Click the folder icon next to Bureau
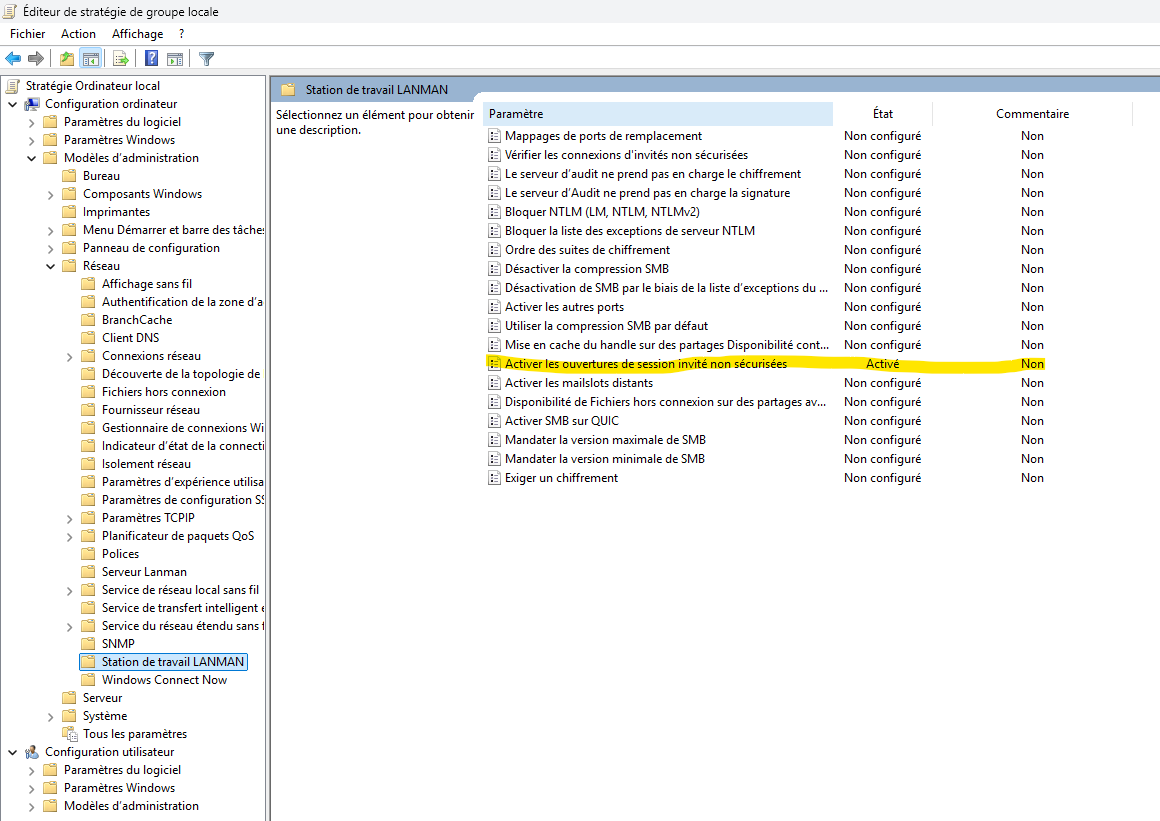 (70, 176)
